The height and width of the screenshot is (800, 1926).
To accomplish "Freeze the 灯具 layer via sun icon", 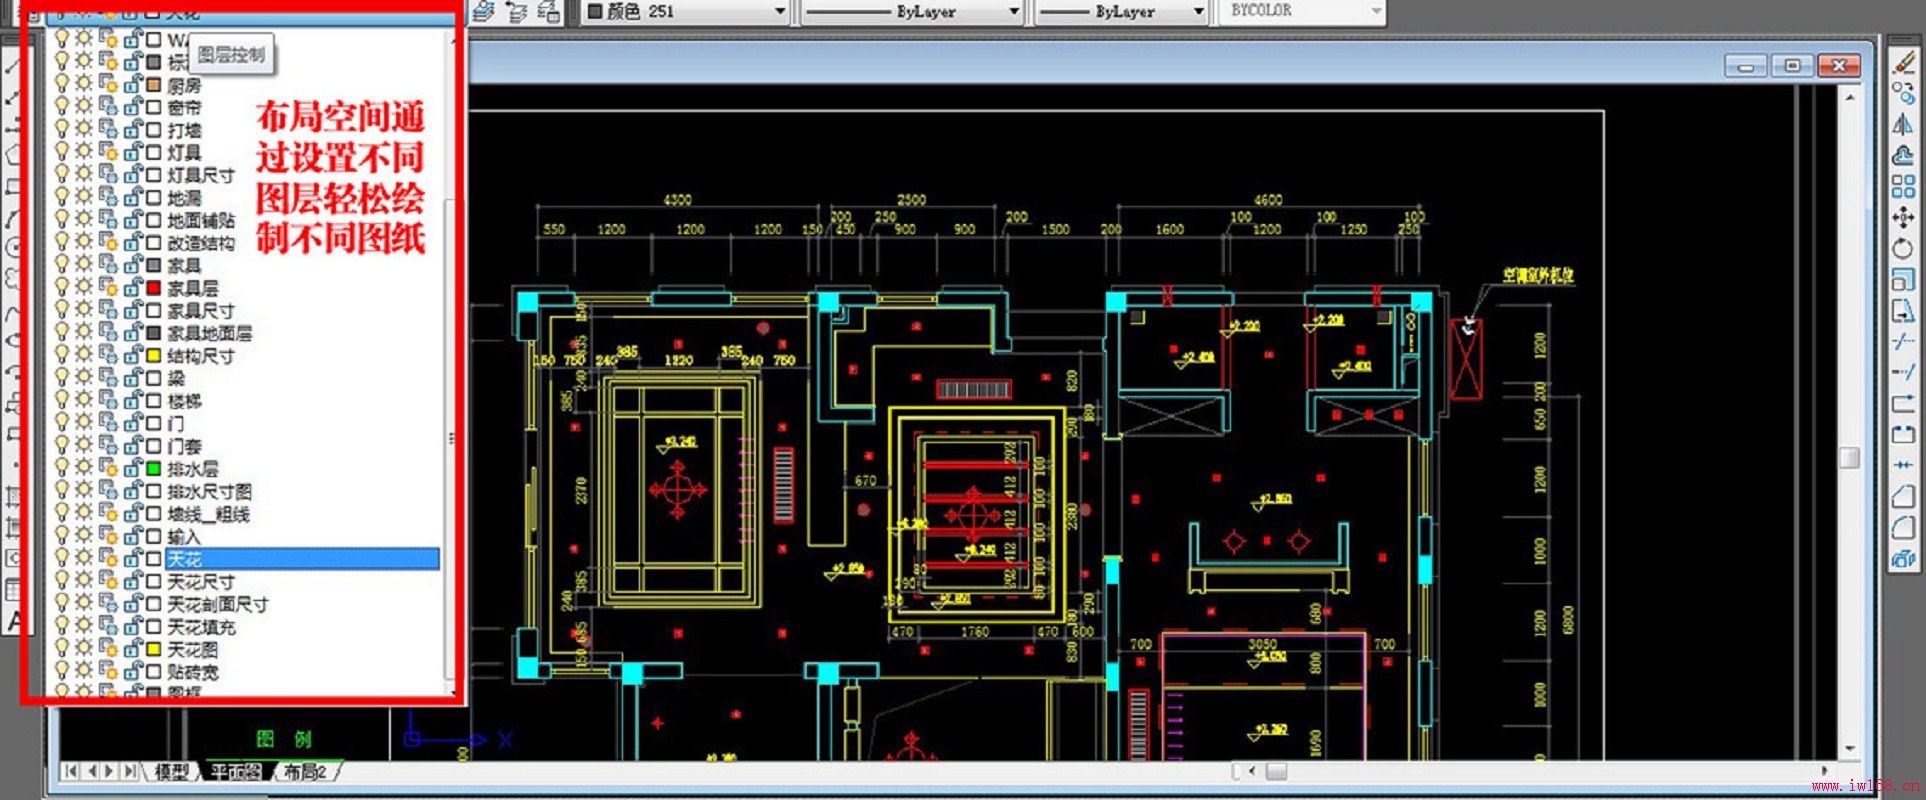I will [84, 152].
